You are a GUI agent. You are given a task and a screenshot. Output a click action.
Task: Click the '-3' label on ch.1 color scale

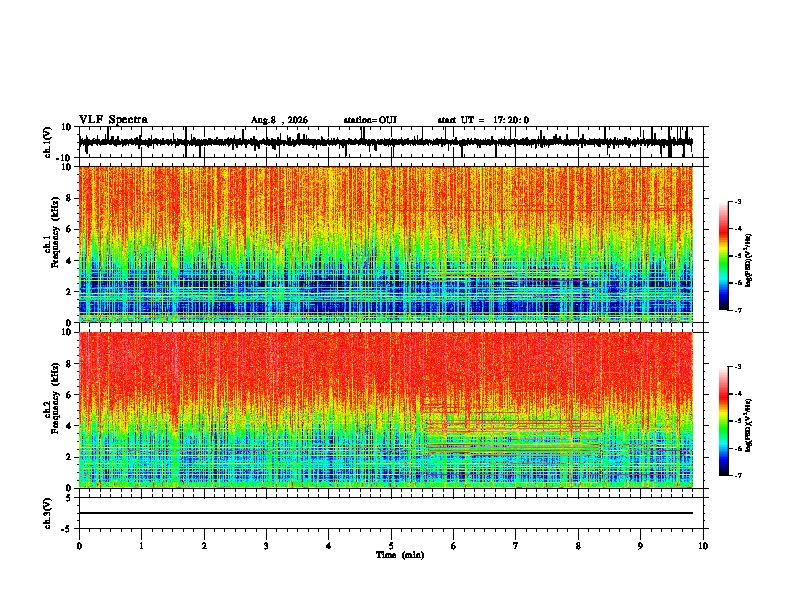point(738,202)
